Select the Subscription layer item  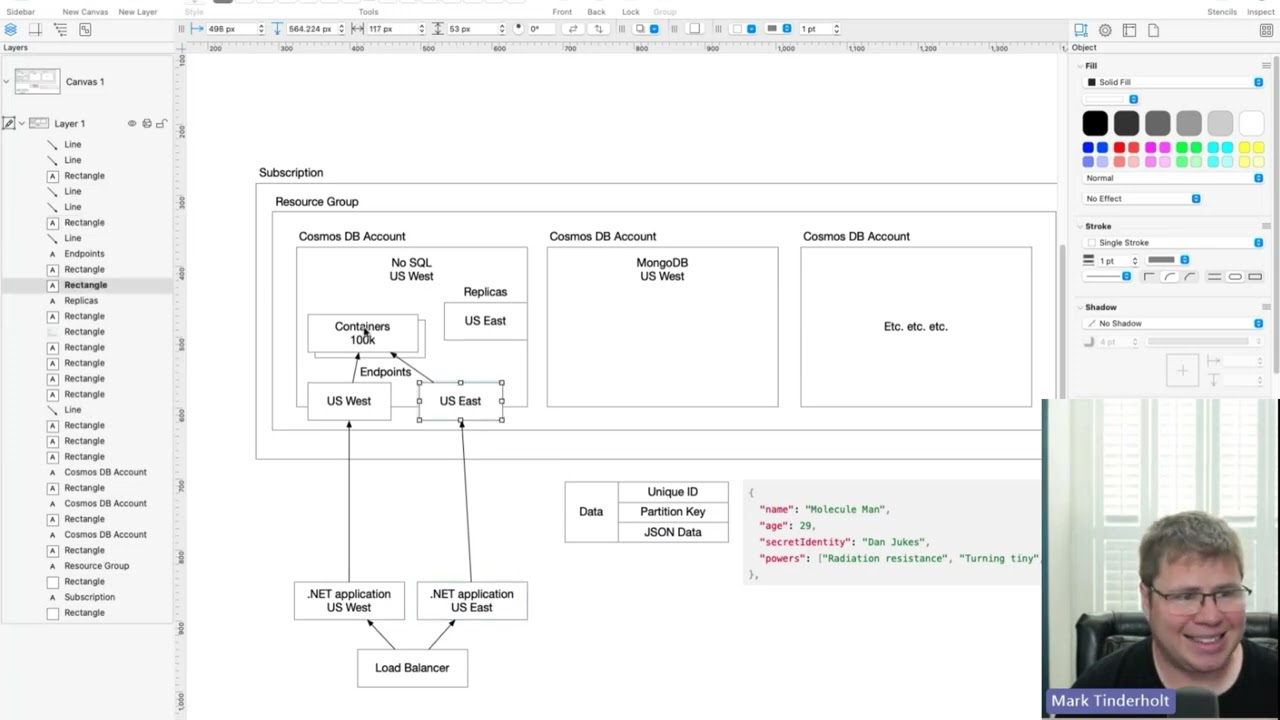tap(89, 597)
